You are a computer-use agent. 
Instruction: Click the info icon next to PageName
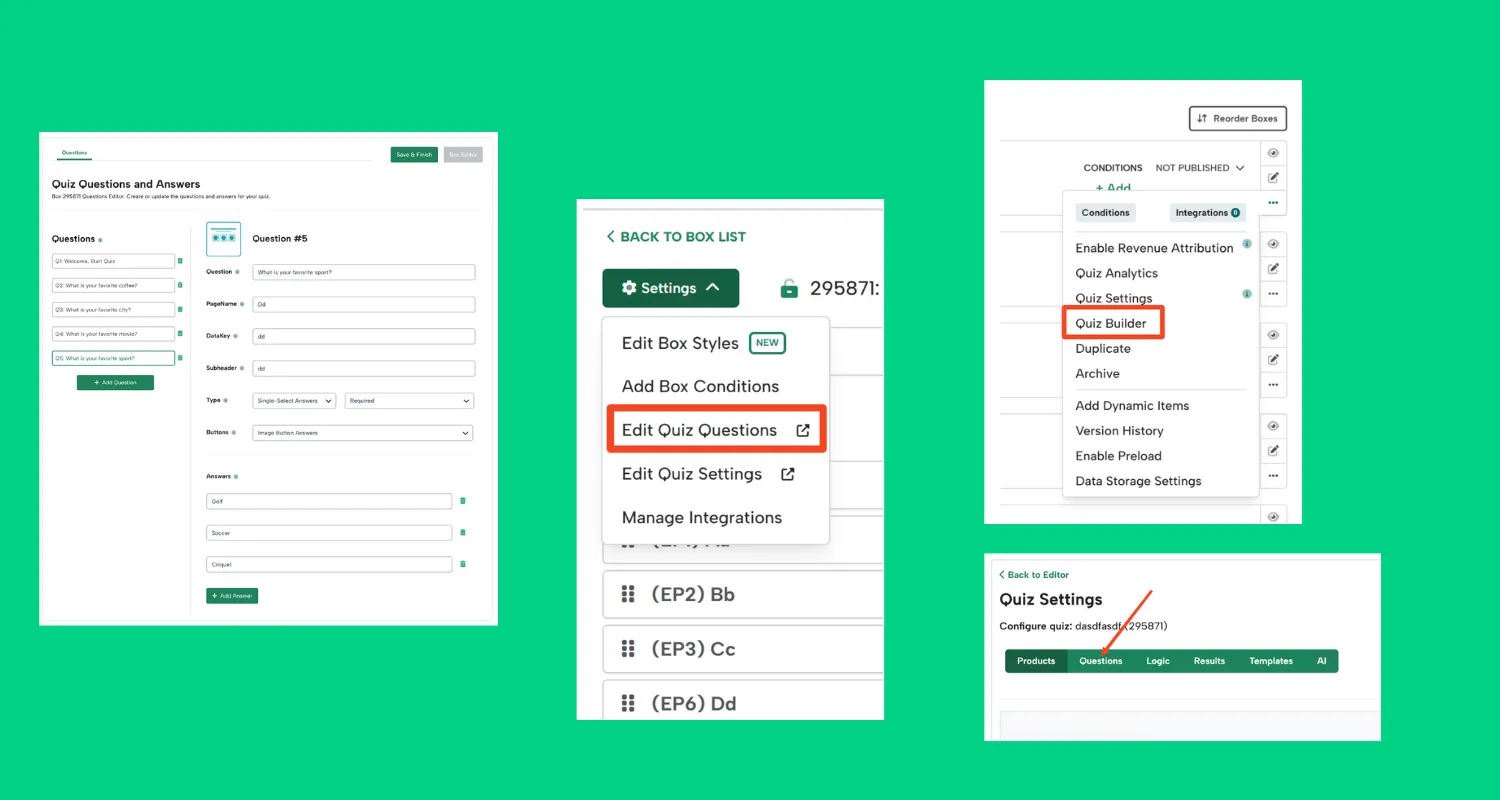point(242,304)
